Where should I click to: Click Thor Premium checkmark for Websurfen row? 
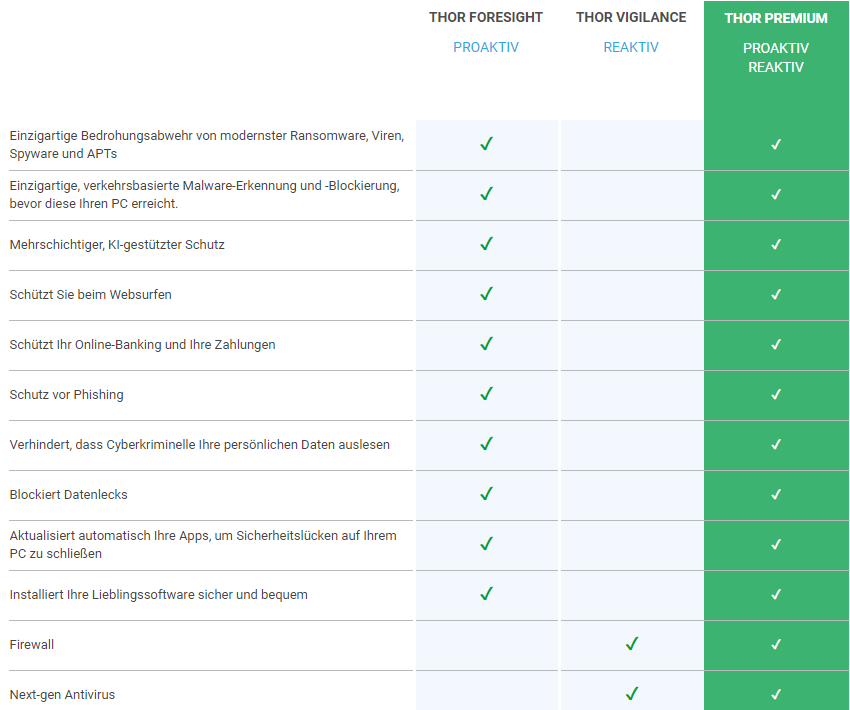[776, 294]
